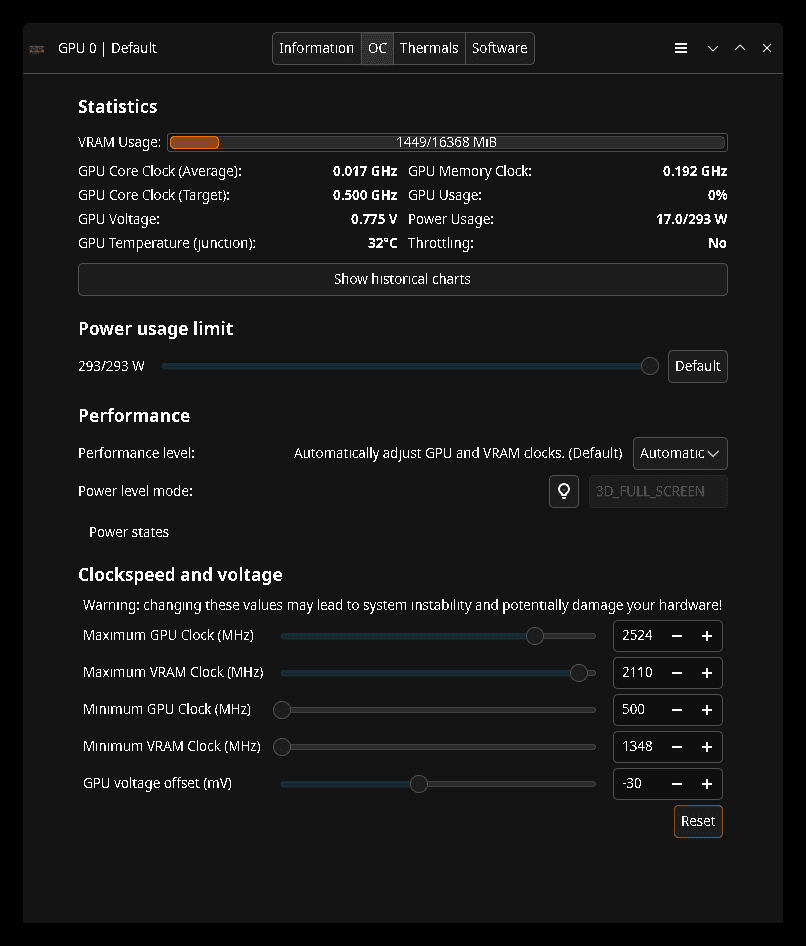Open the Software tab
Screen dimensions: 806x946
click(499, 48)
